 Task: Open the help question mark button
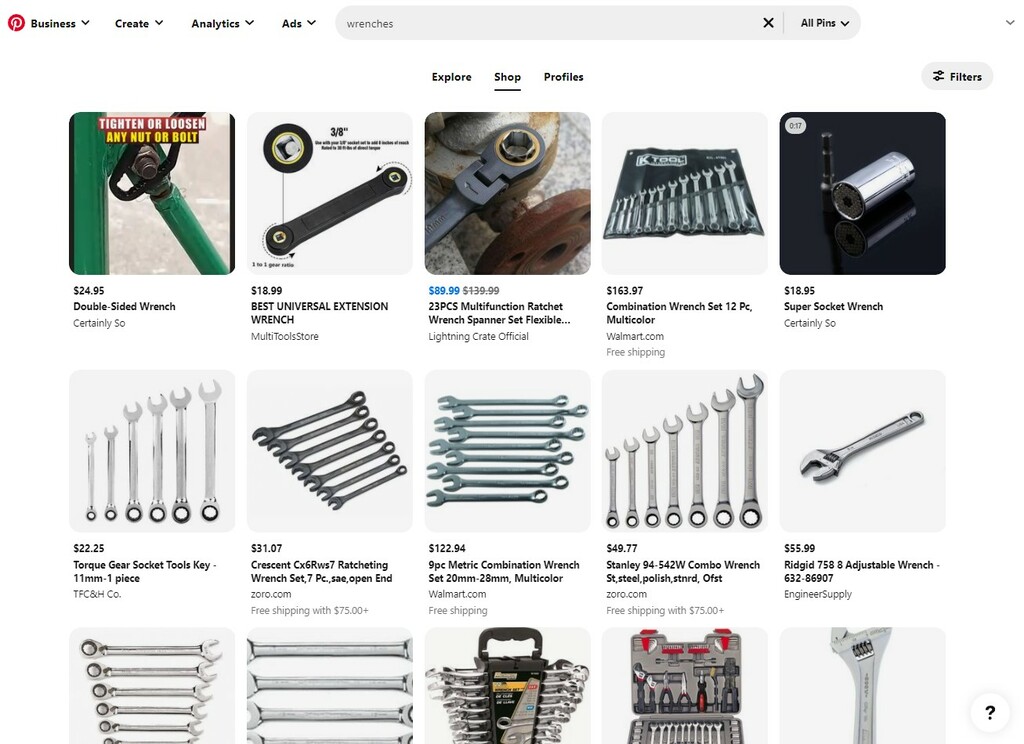pyautogui.click(x=990, y=712)
